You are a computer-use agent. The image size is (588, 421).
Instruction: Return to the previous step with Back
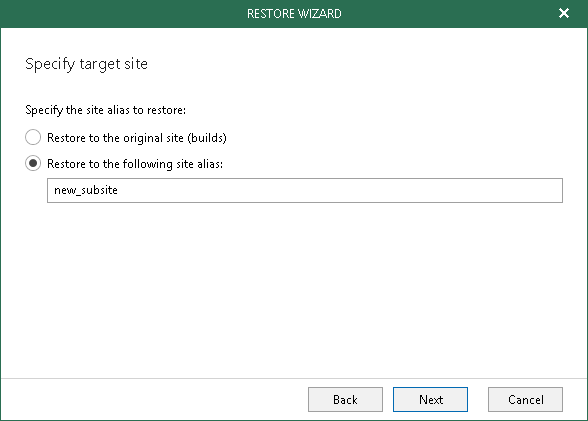point(345,400)
